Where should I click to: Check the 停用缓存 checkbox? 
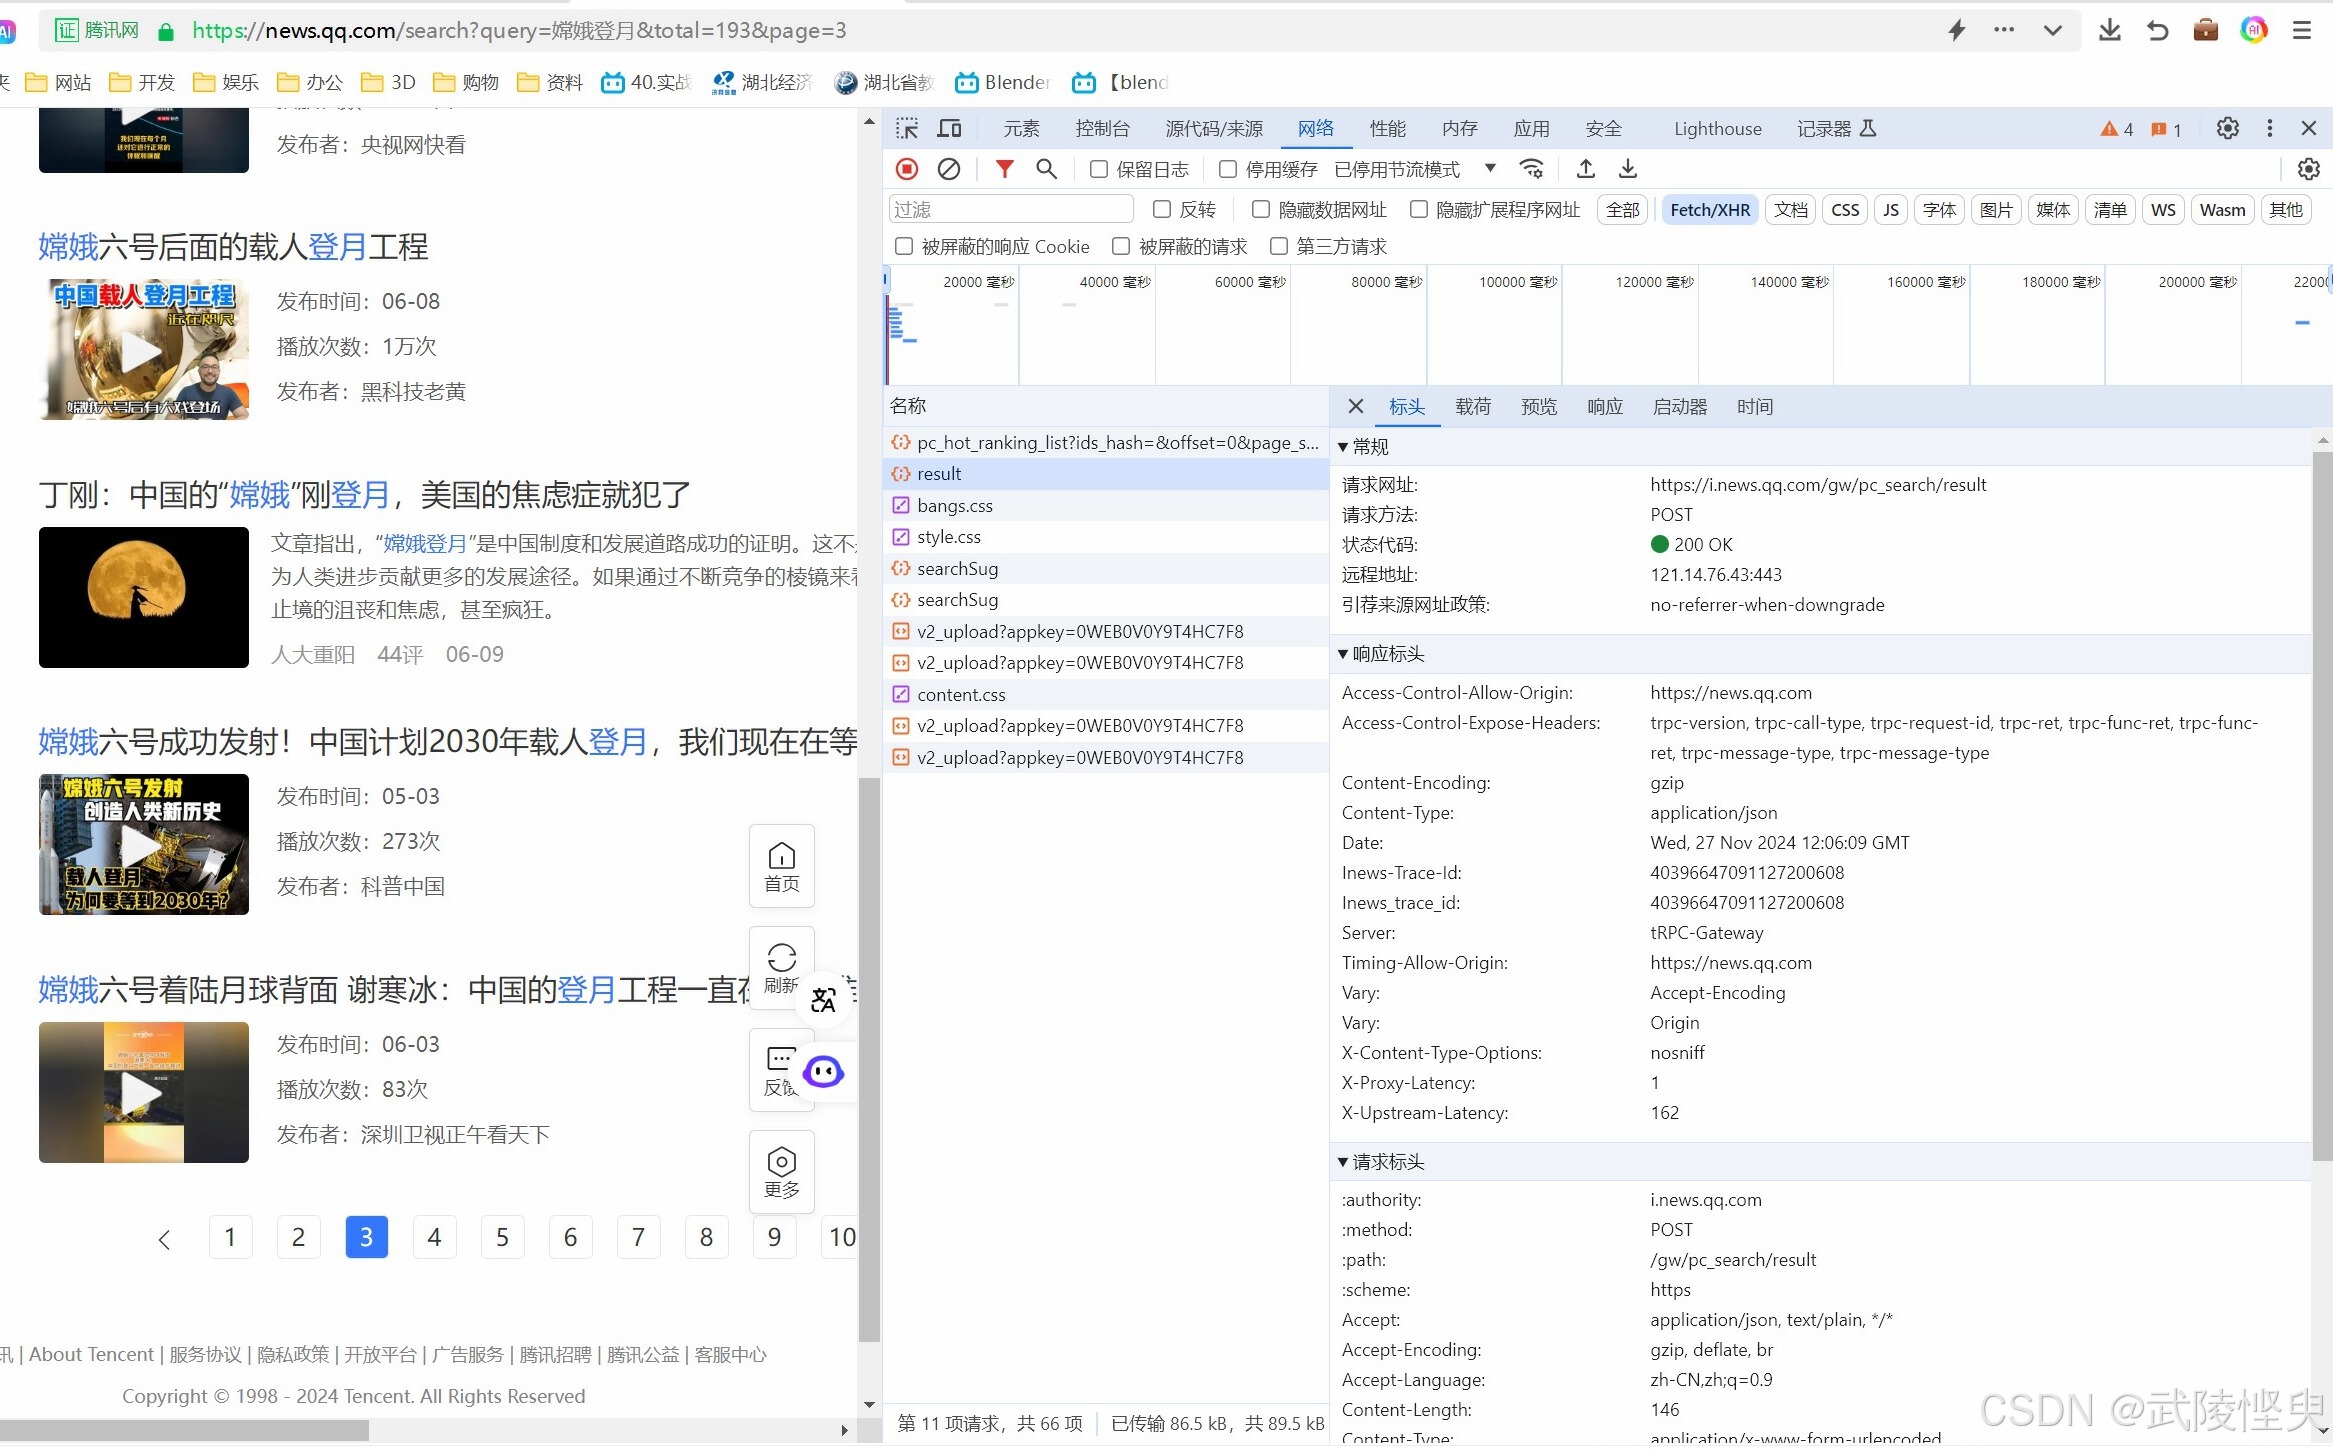coord(1228,169)
